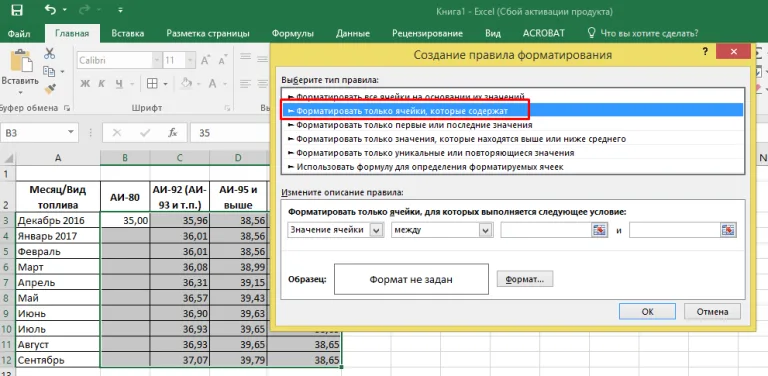Toggle bold (Ж) formatting
The image size is (768, 376).
click(85, 84)
